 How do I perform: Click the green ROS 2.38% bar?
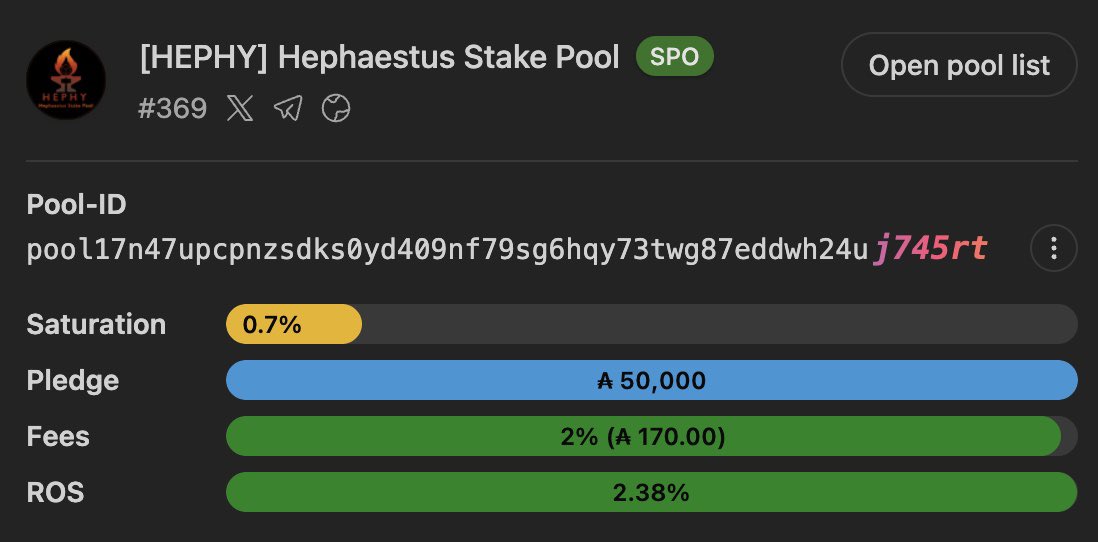point(651,492)
